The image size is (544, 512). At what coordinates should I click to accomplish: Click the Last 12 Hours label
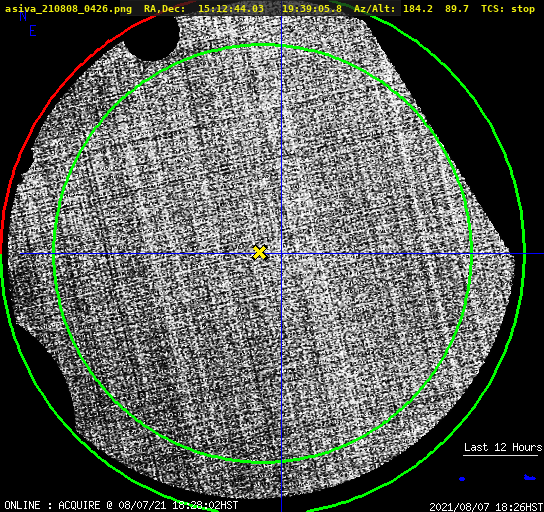tap(503, 447)
